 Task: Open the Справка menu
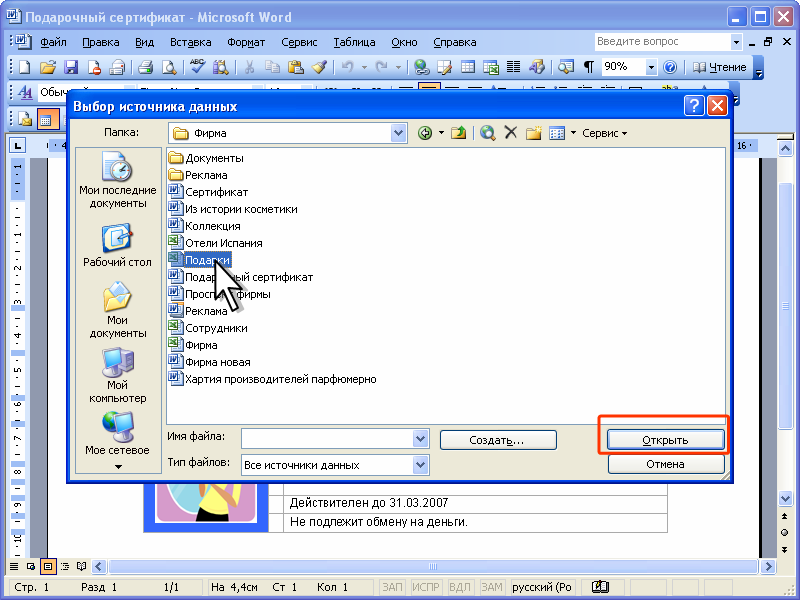pos(455,42)
